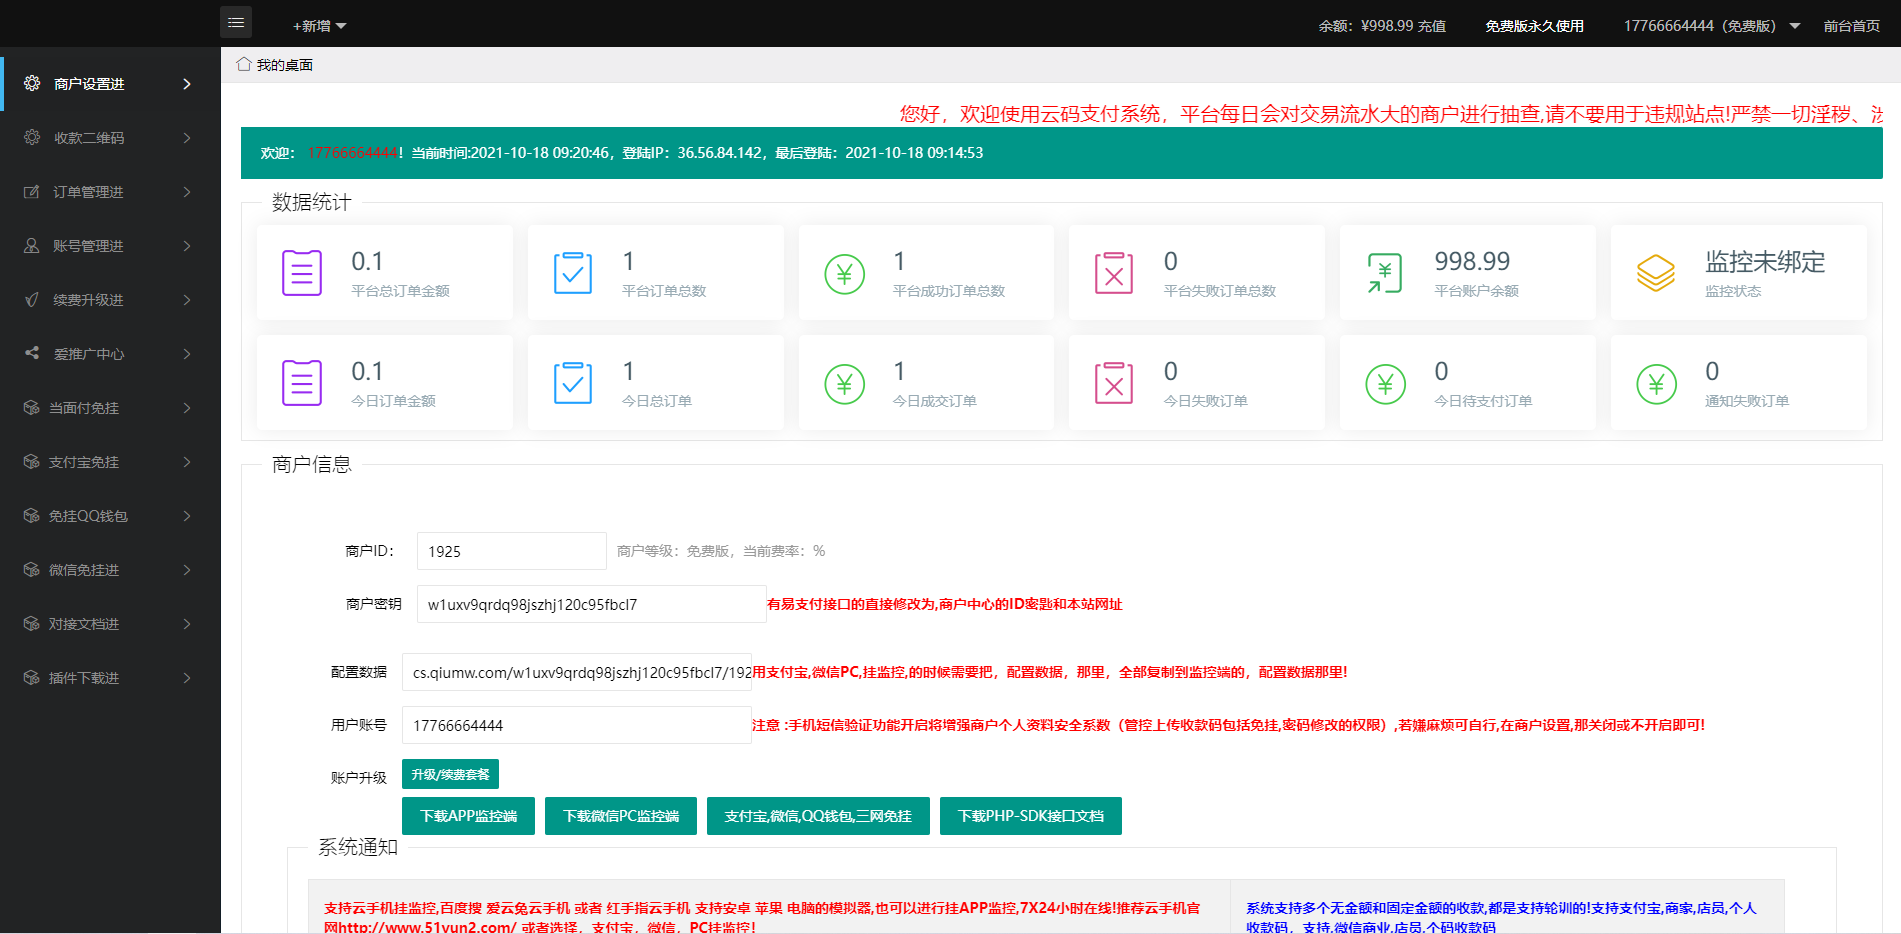Screen dimensions: 1901x934
Task: Click the blue checklist icon for 今日总订单
Action: tap(573, 383)
